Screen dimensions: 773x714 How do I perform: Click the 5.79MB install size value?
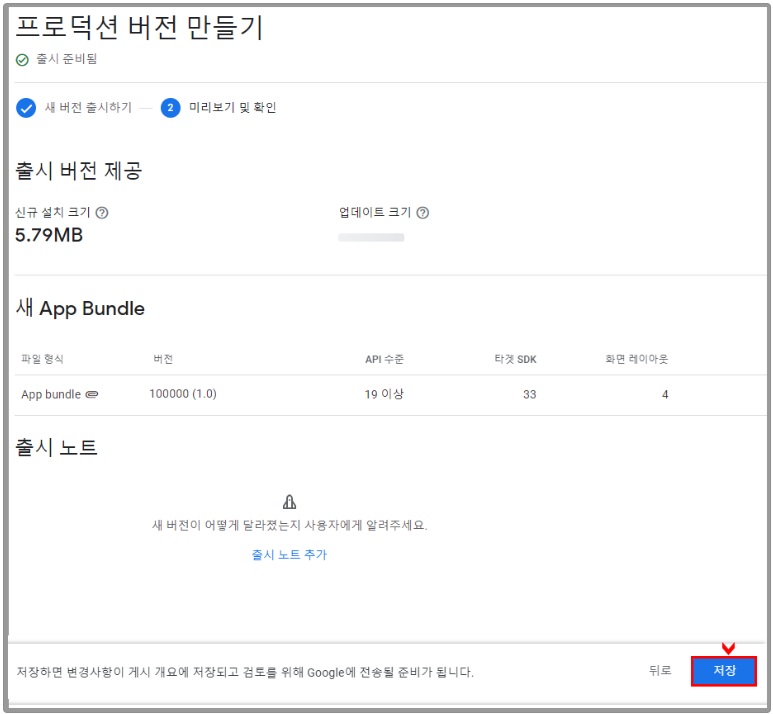click(x=49, y=235)
